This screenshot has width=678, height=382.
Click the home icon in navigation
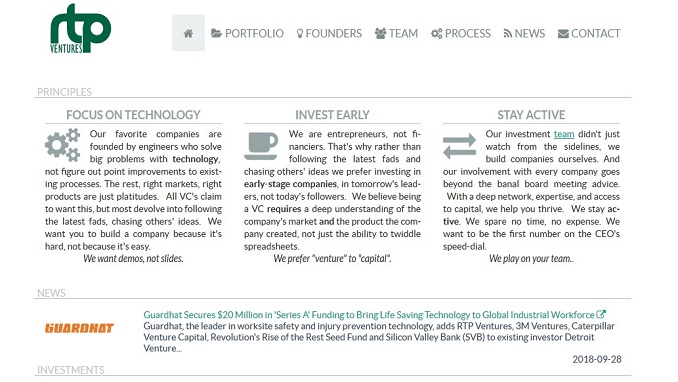click(188, 33)
